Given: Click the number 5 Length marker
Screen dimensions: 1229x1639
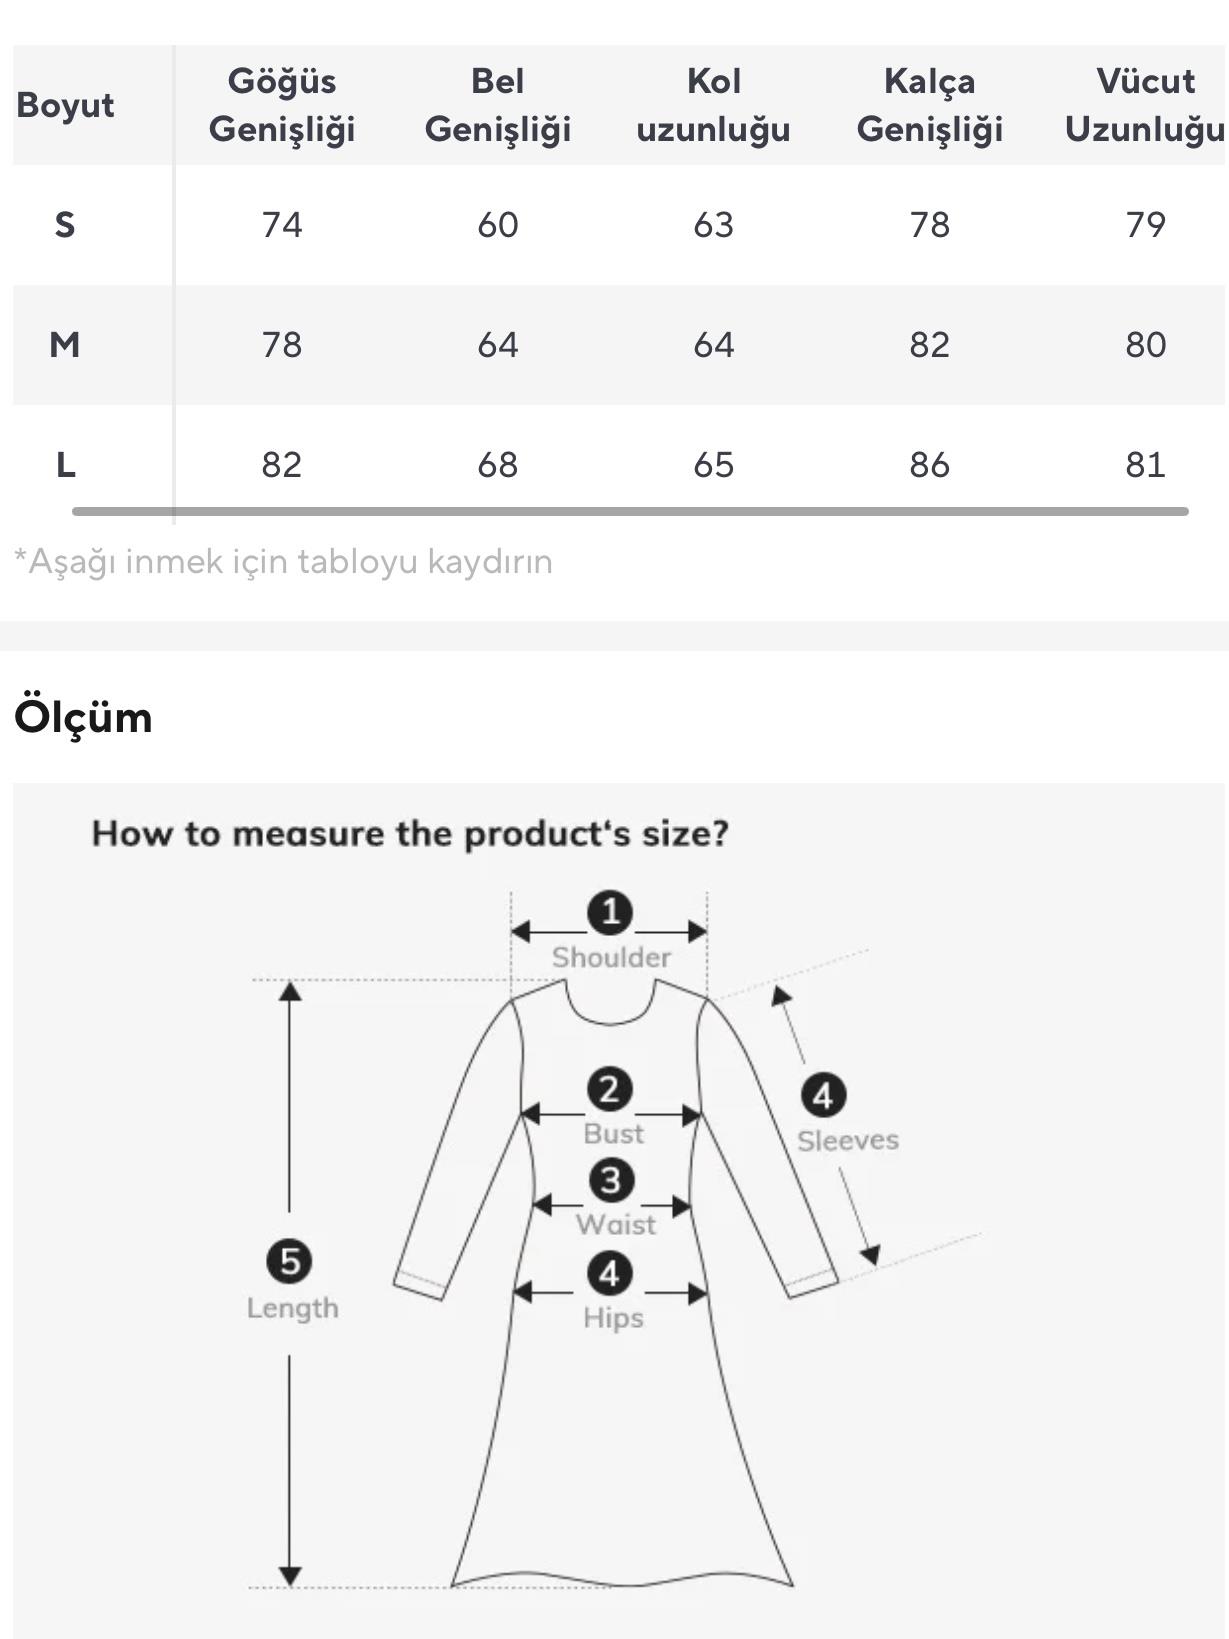Looking at the screenshot, I should pos(289,1261).
